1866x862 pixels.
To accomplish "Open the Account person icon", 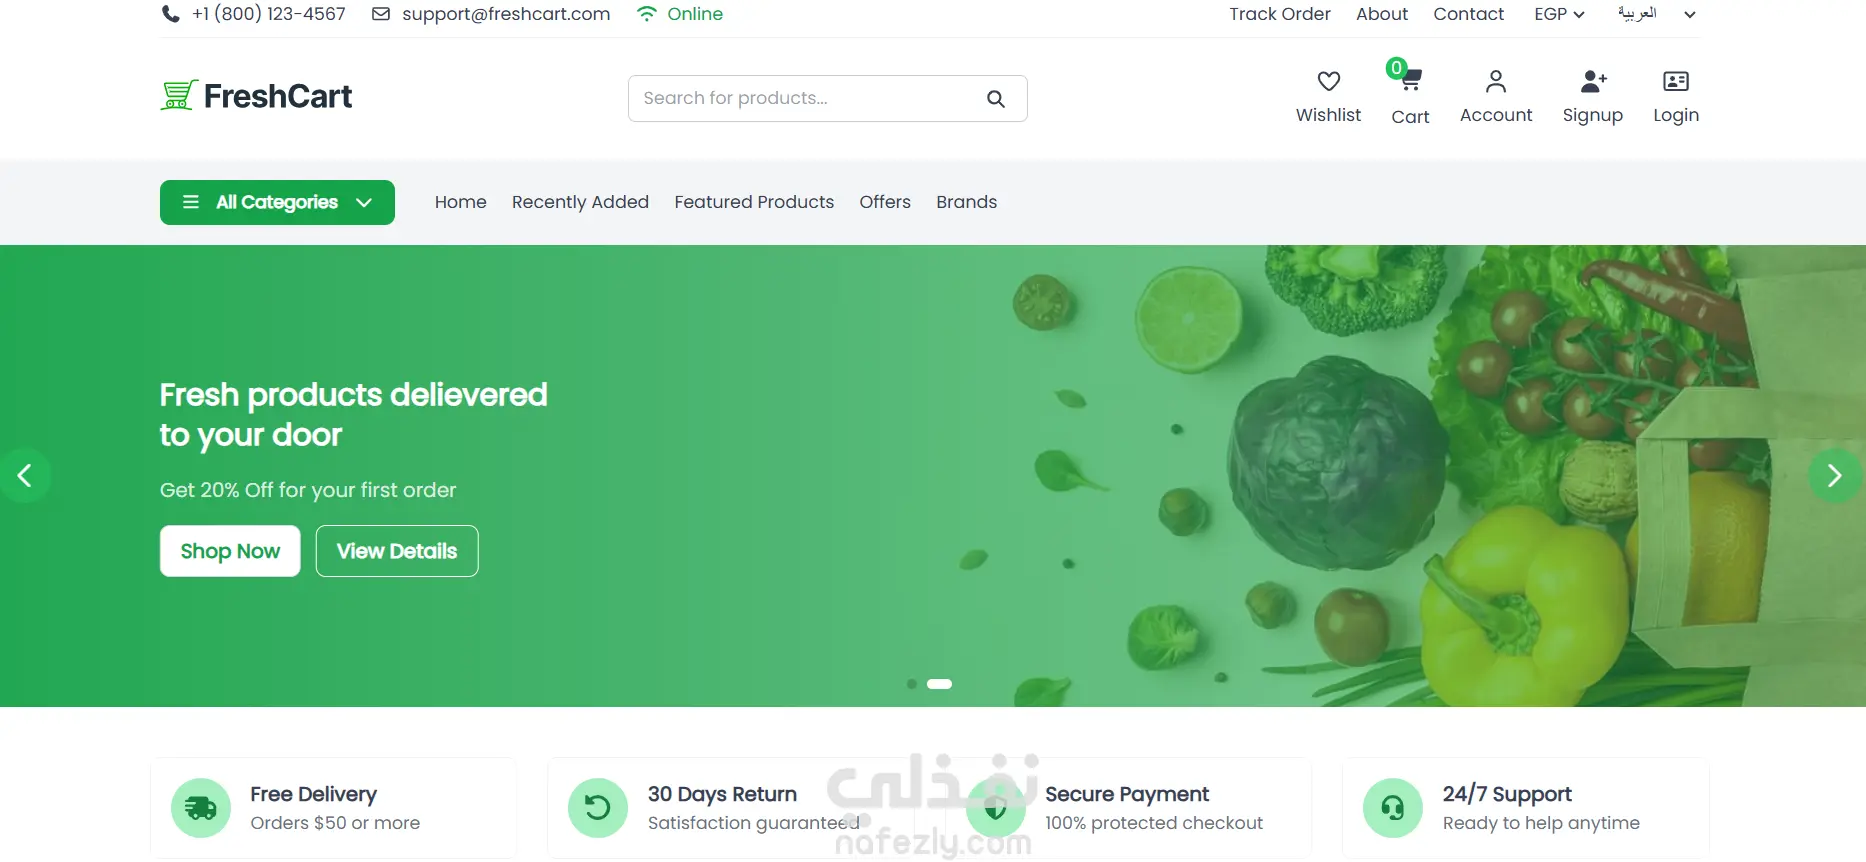I will click(x=1496, y=81).
